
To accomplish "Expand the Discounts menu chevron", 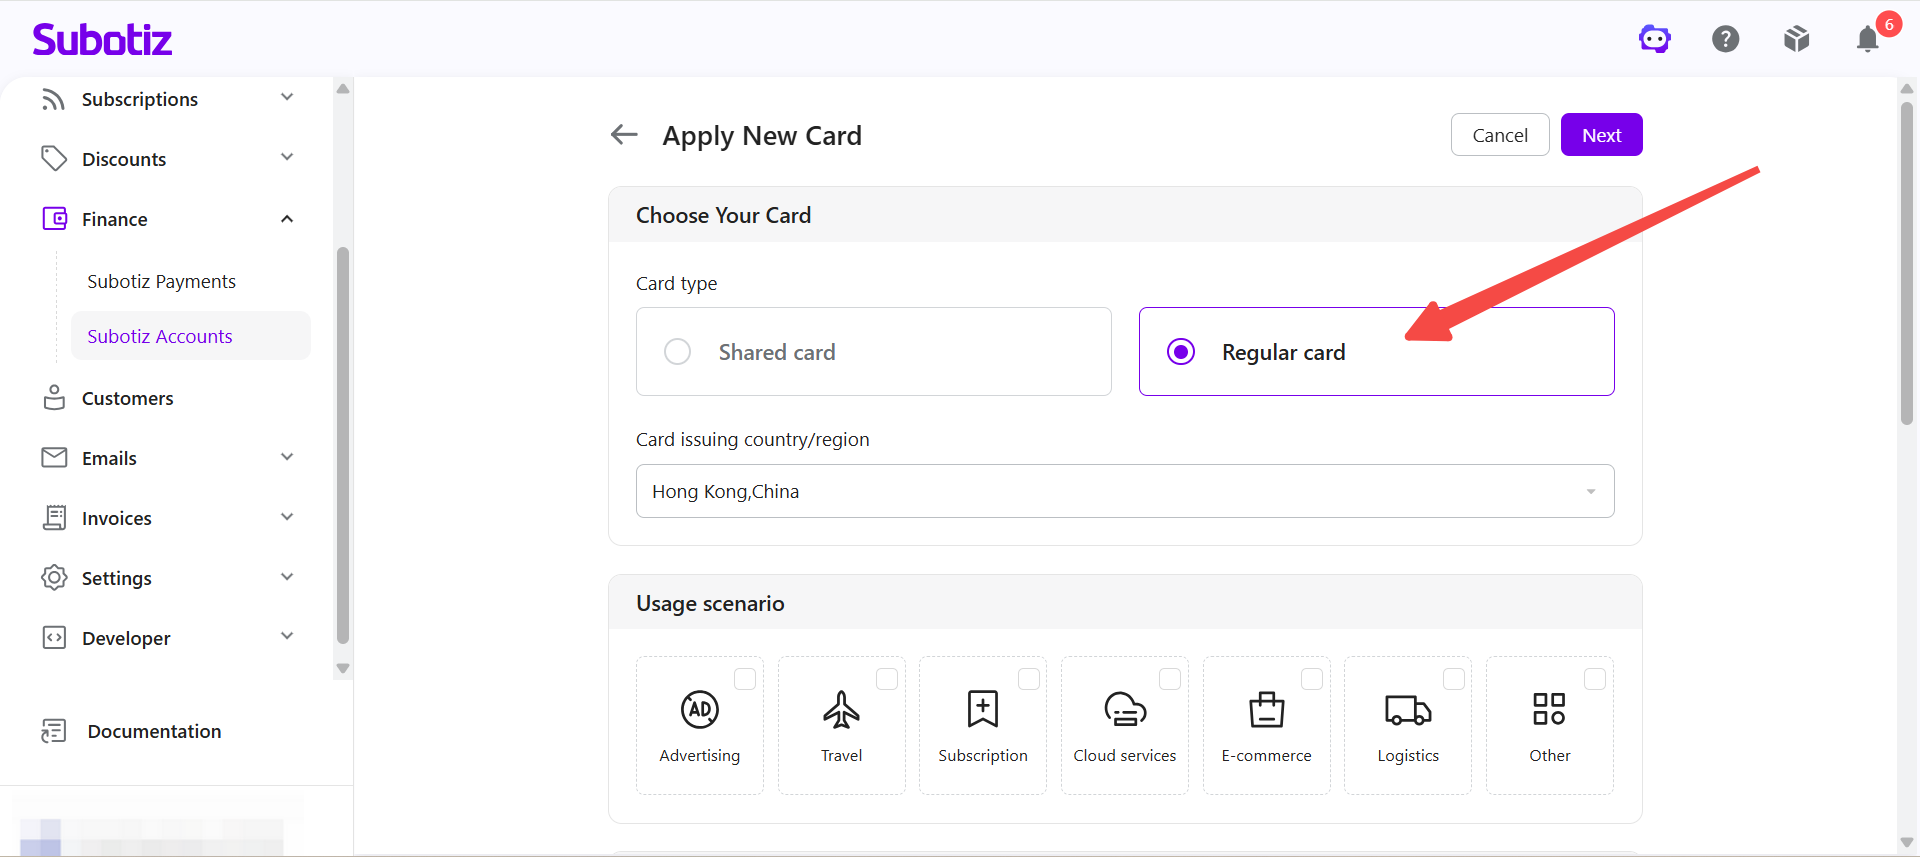I will 287,157.
